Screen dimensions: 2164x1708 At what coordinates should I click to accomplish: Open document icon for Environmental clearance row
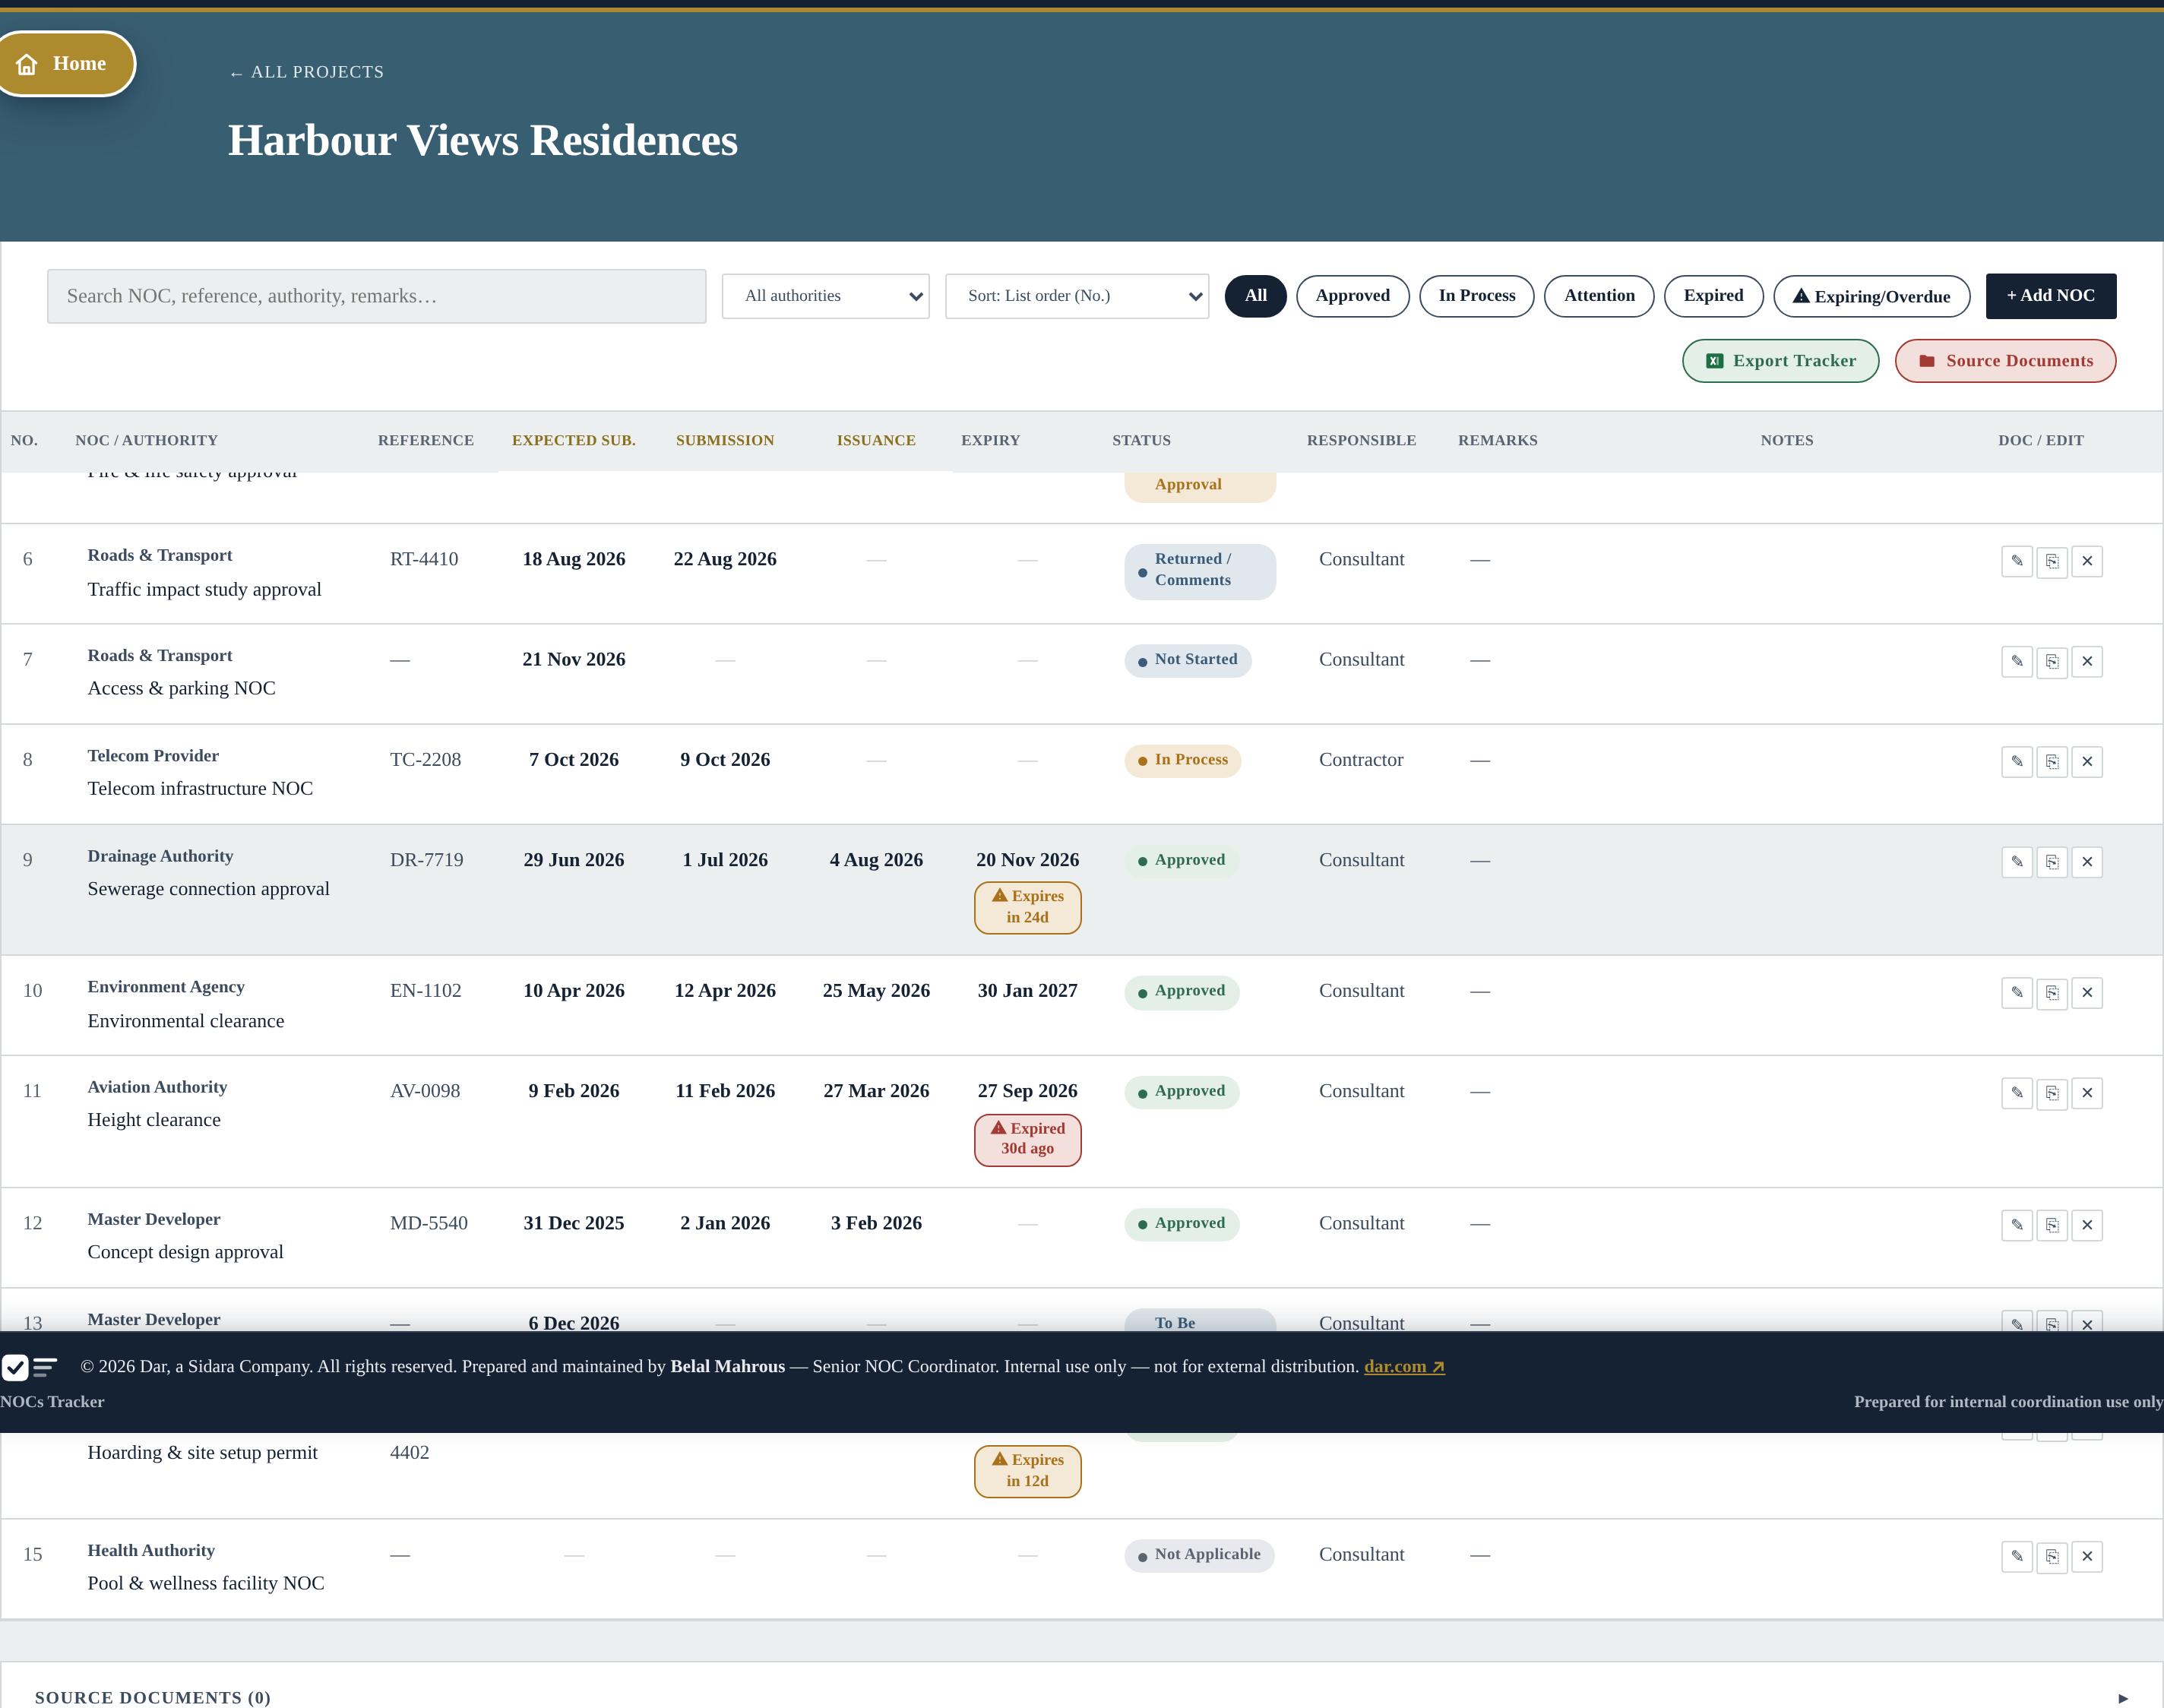point(2052,992)
